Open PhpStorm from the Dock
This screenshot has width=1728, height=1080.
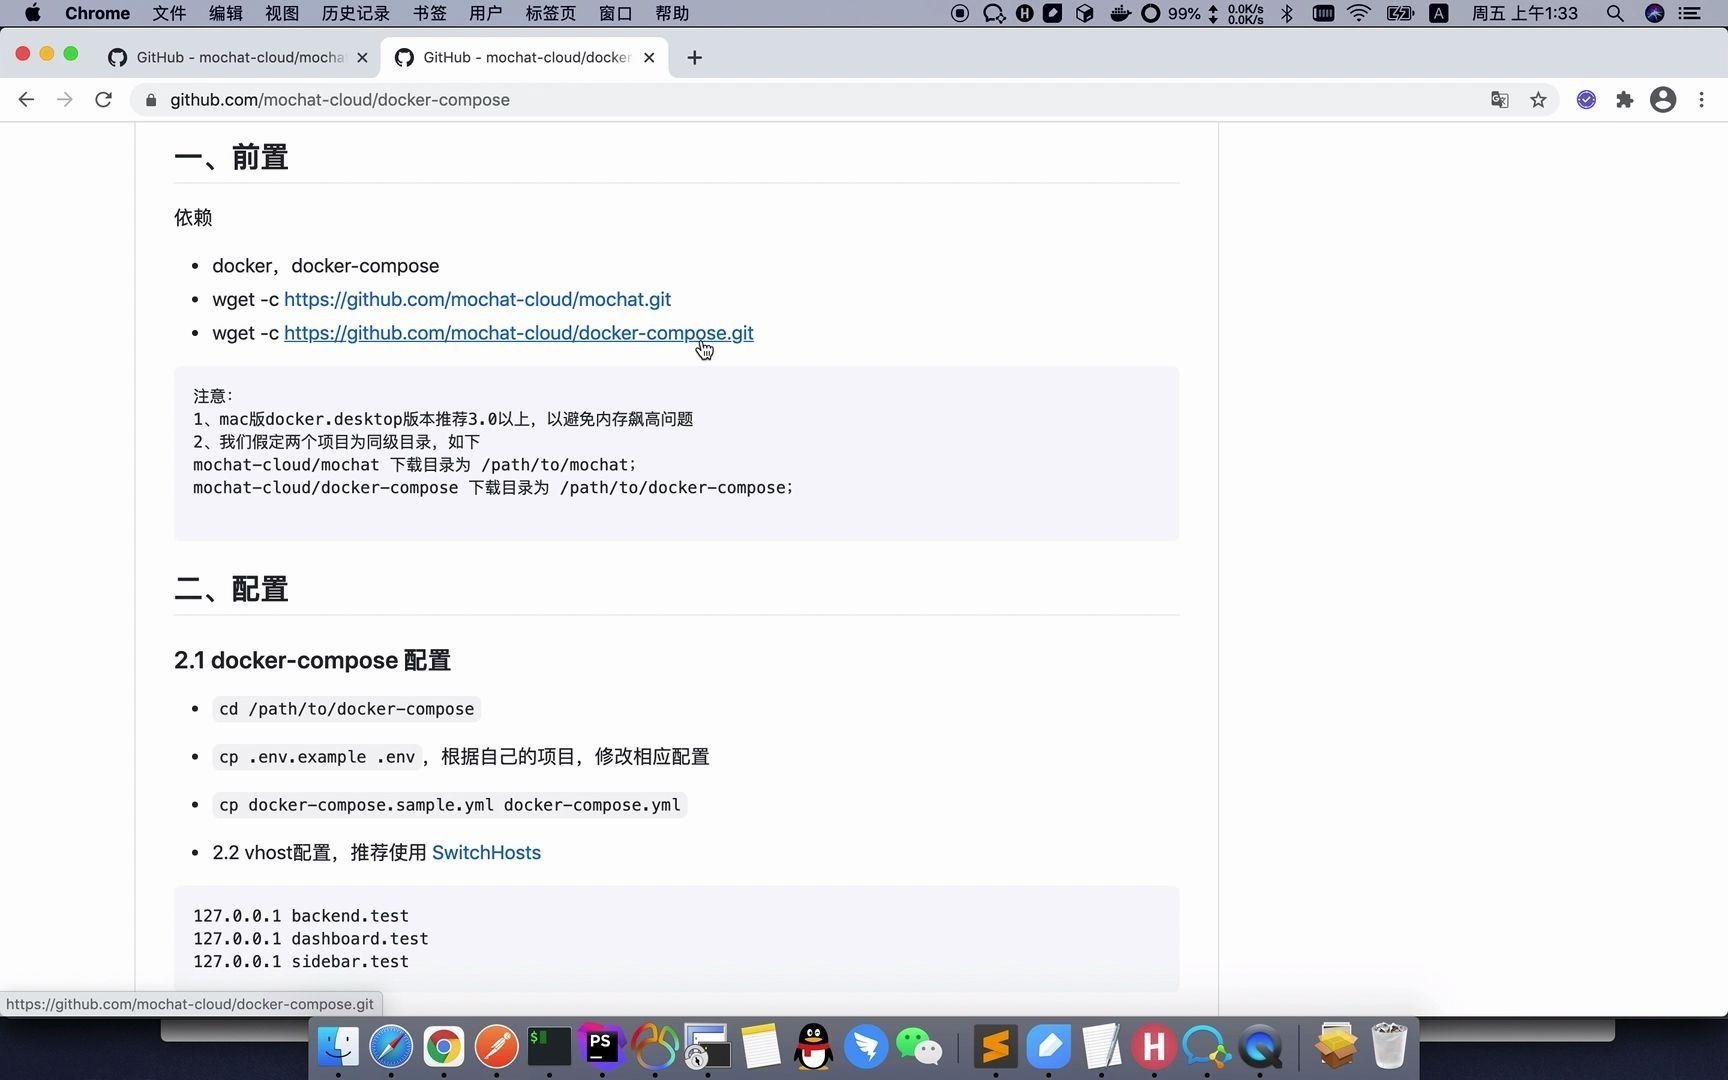[601, 1046]
